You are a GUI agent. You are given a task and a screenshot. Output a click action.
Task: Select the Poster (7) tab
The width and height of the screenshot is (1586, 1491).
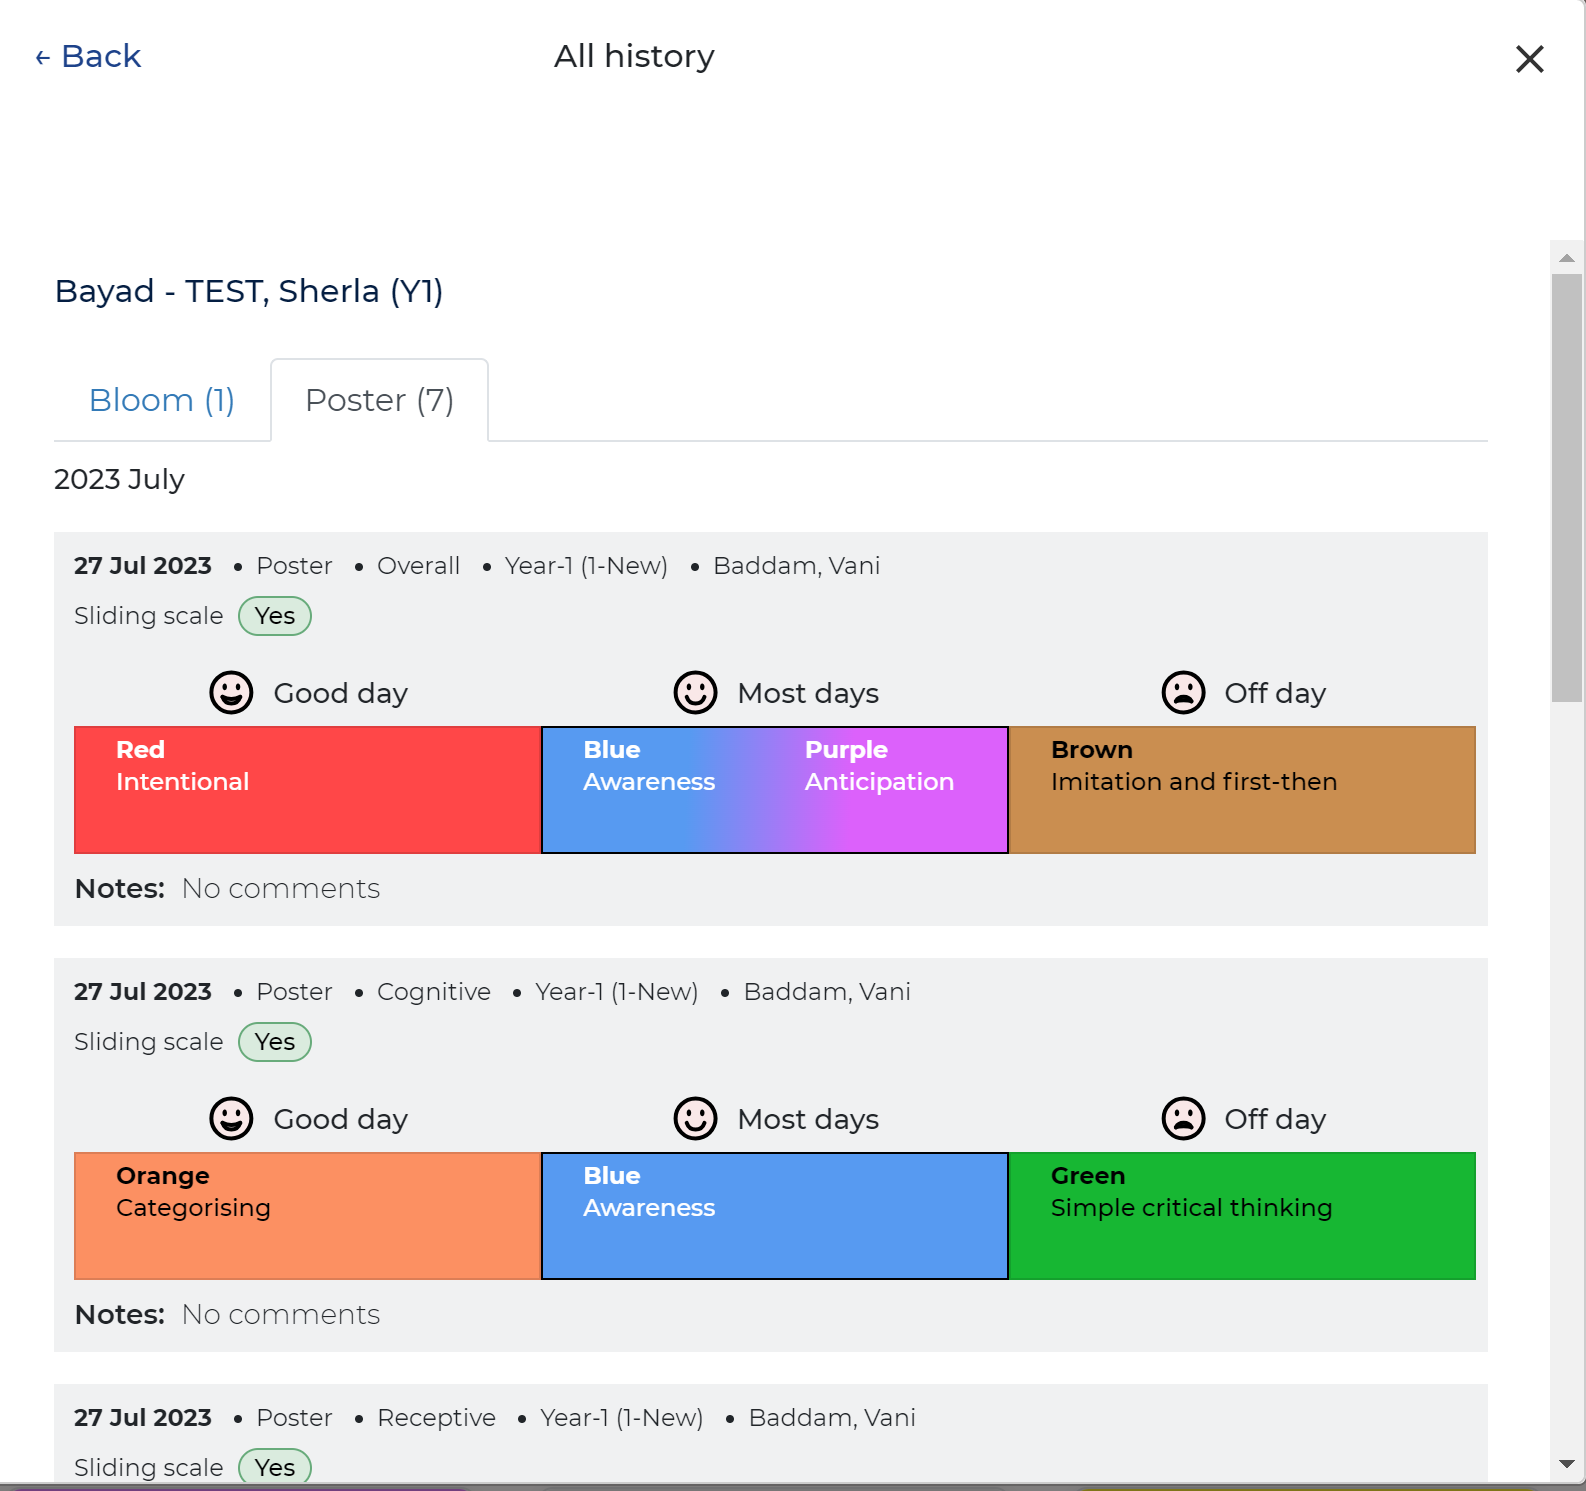tap(379, 400)
